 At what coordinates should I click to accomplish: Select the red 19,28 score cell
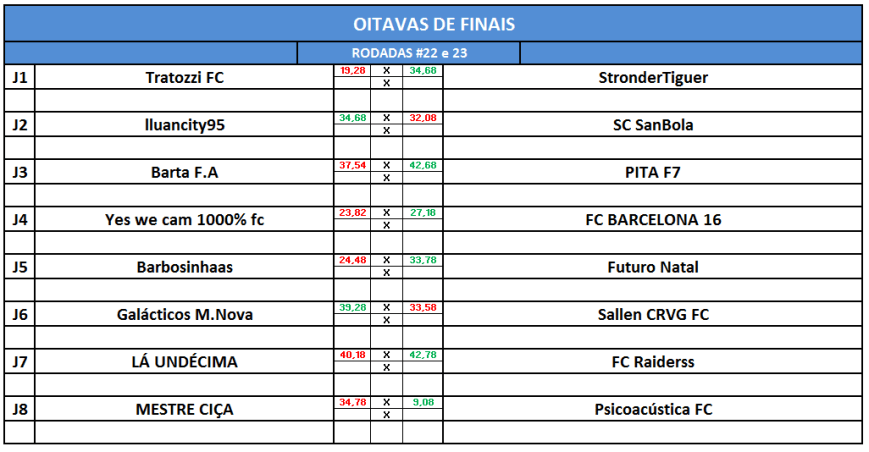352,71
